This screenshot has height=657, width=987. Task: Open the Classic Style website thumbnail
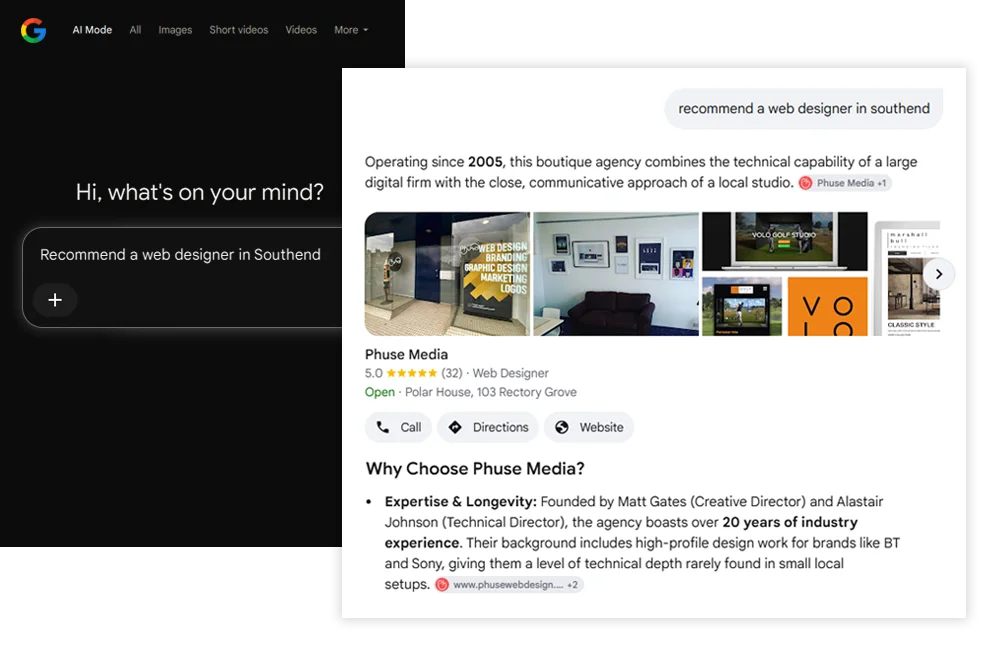coord(906,278)
